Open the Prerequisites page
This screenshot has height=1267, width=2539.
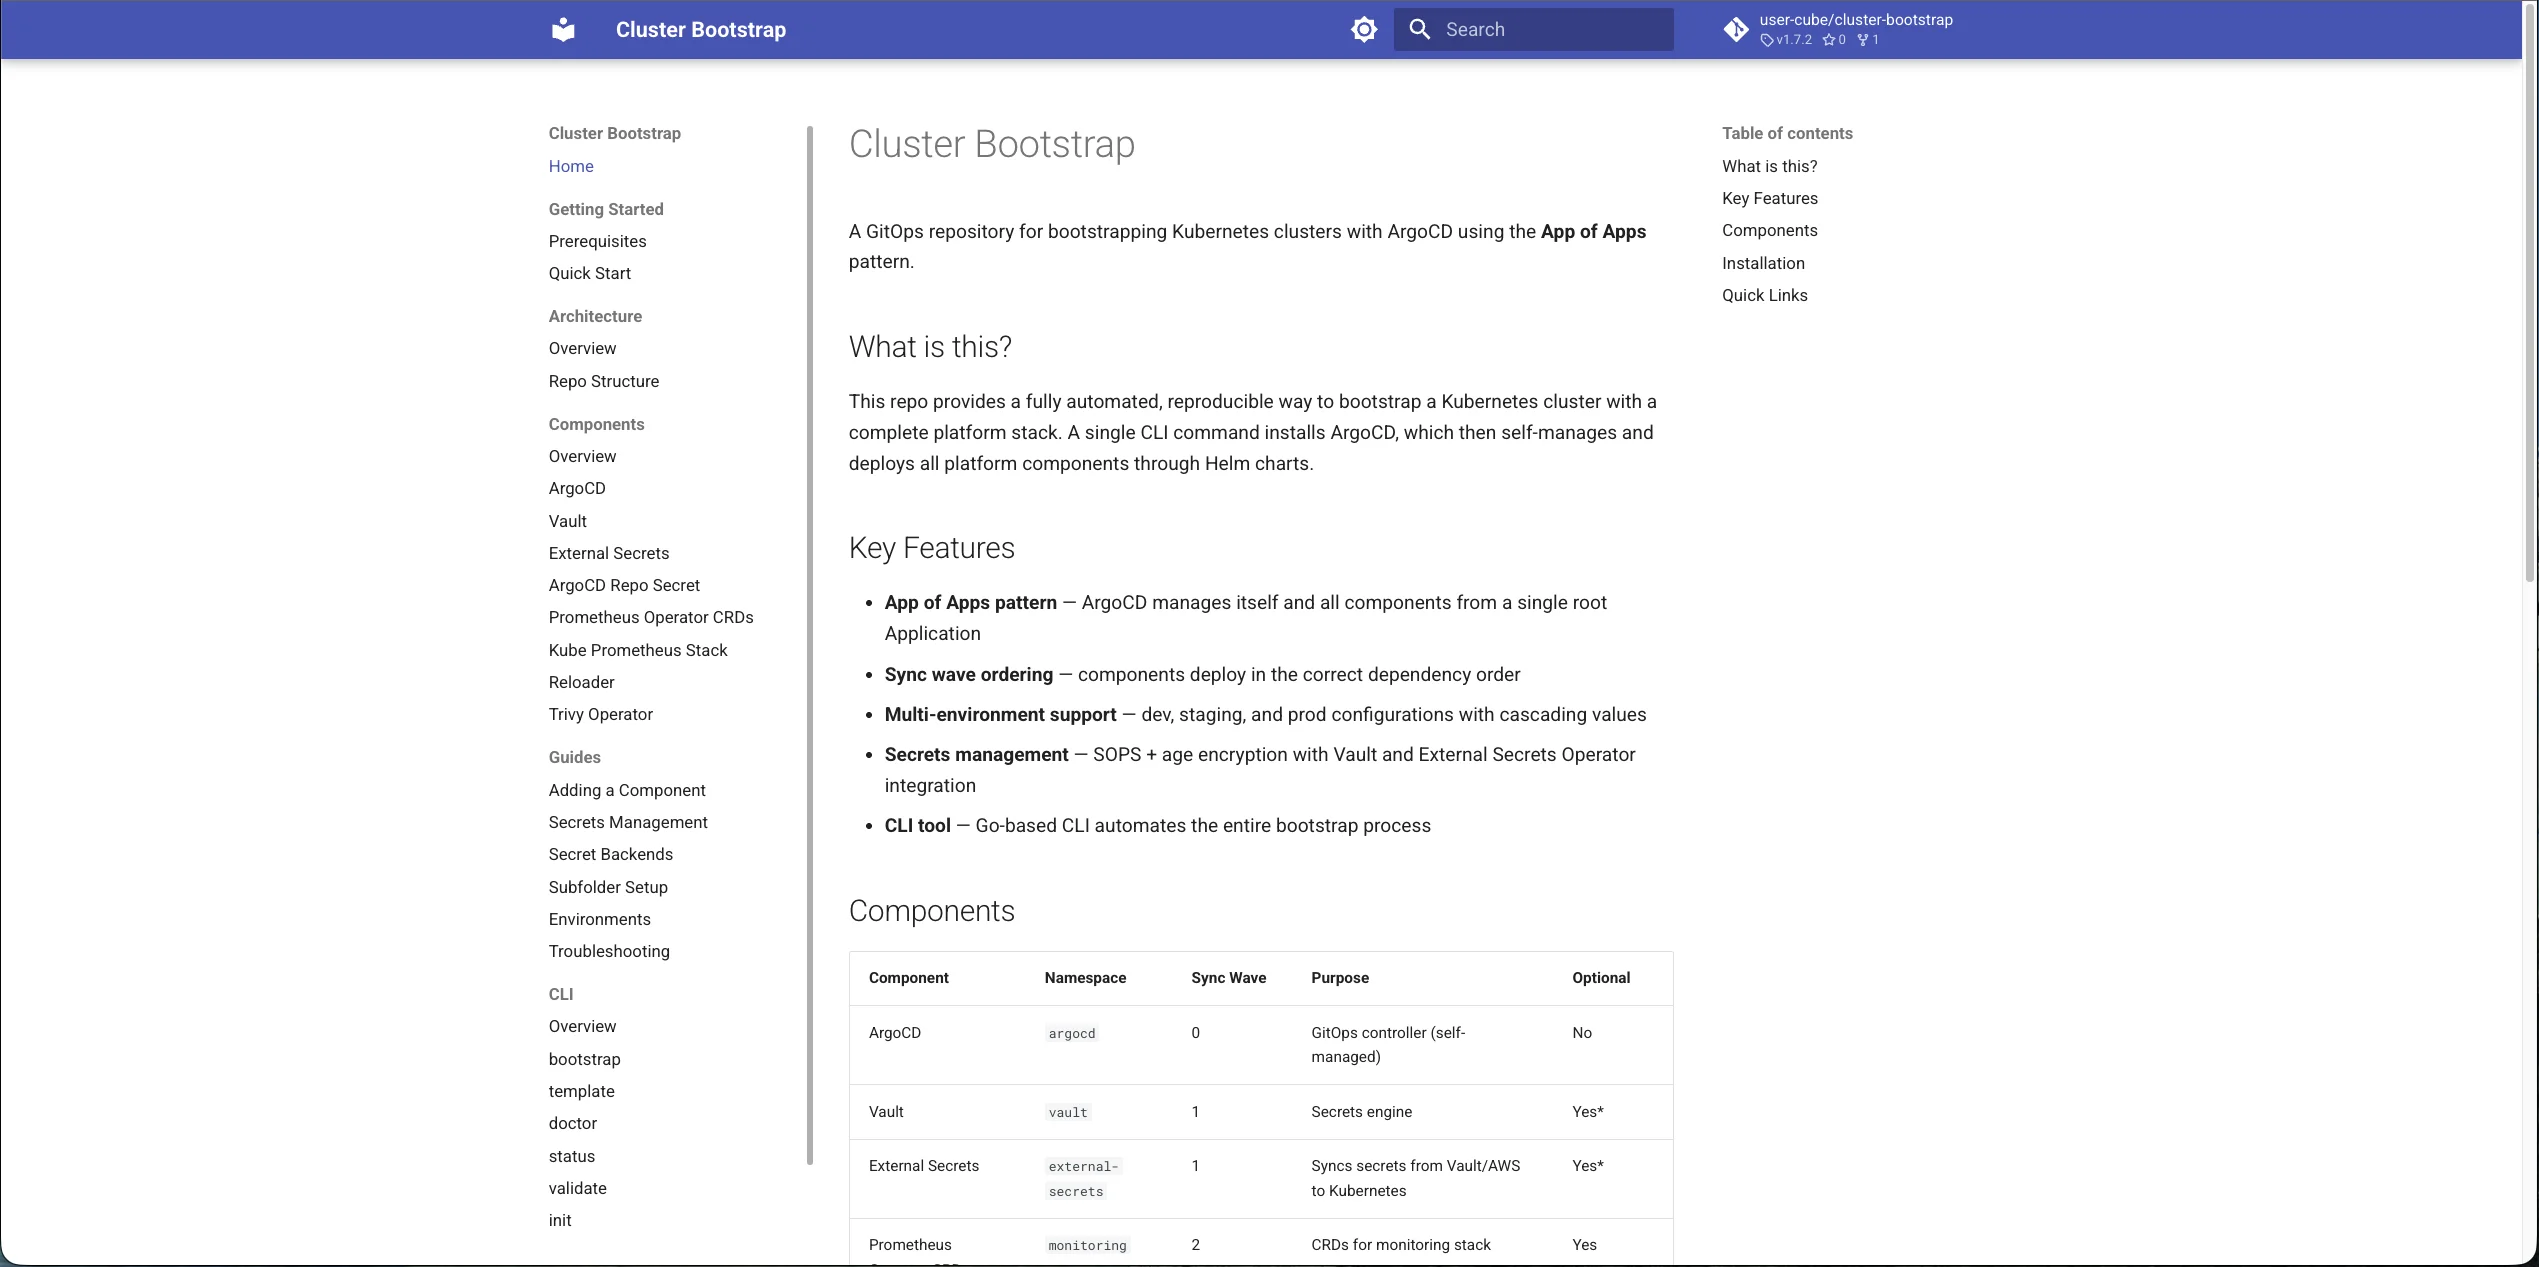tap(597, 241)
